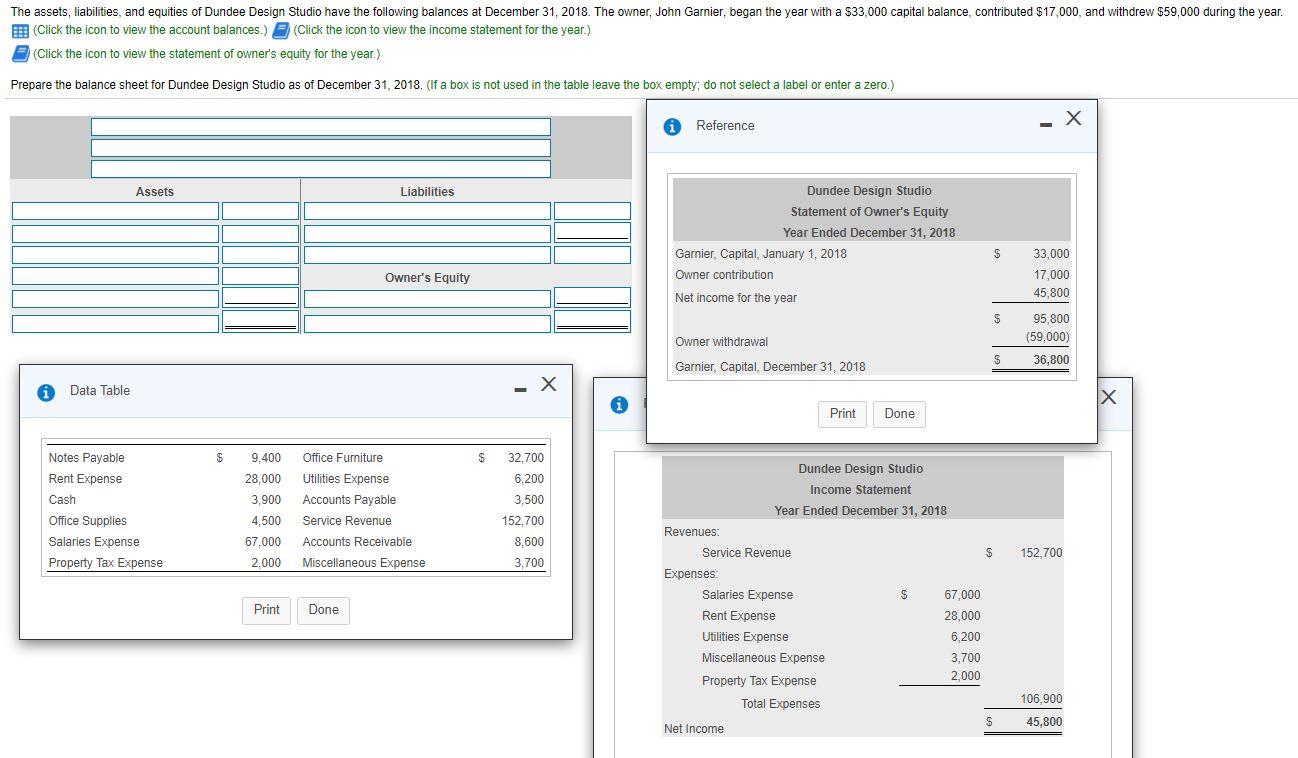The width and height of the screenshot is (1298, 758).
Task: Select the first liability amount field
Action: tap(592, 211)
